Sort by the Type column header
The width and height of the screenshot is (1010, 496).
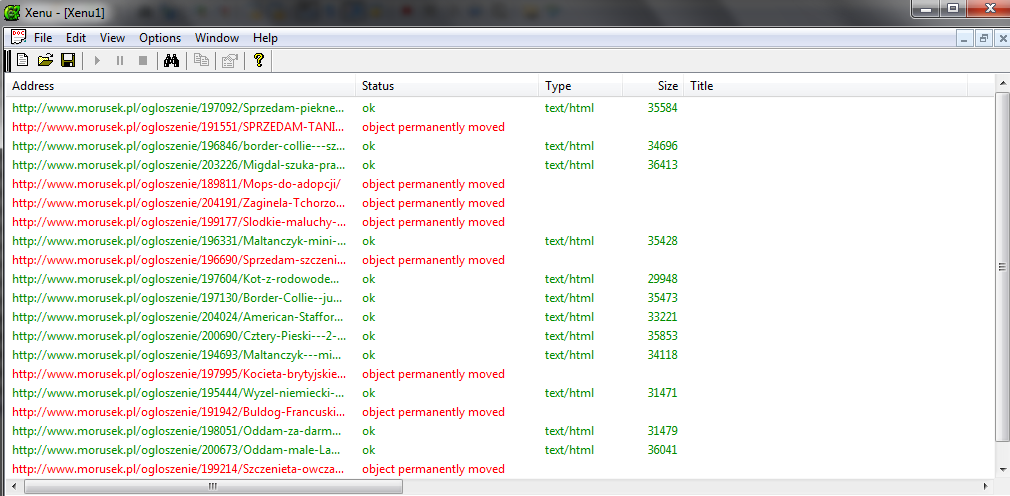pyautogui.click(x=580, y=86)
